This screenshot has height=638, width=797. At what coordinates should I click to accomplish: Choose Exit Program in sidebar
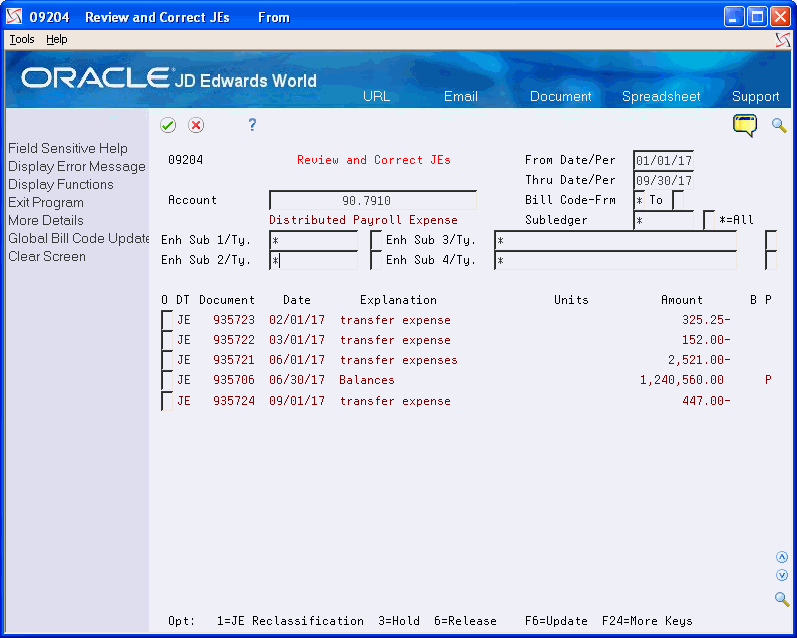click(x=46, y=202)
